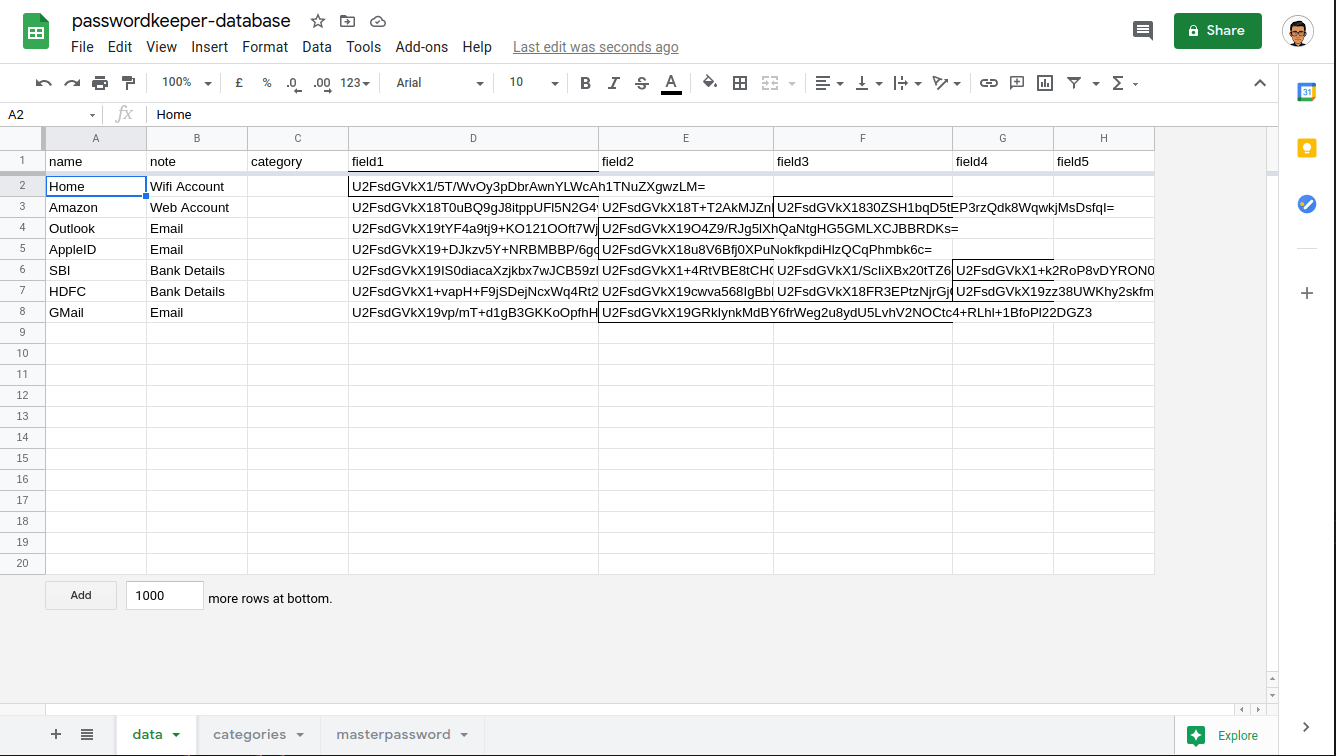Viewport: 1336px width, 756px height.
Task: Open the Tools menu
Action: pos(364,47)
